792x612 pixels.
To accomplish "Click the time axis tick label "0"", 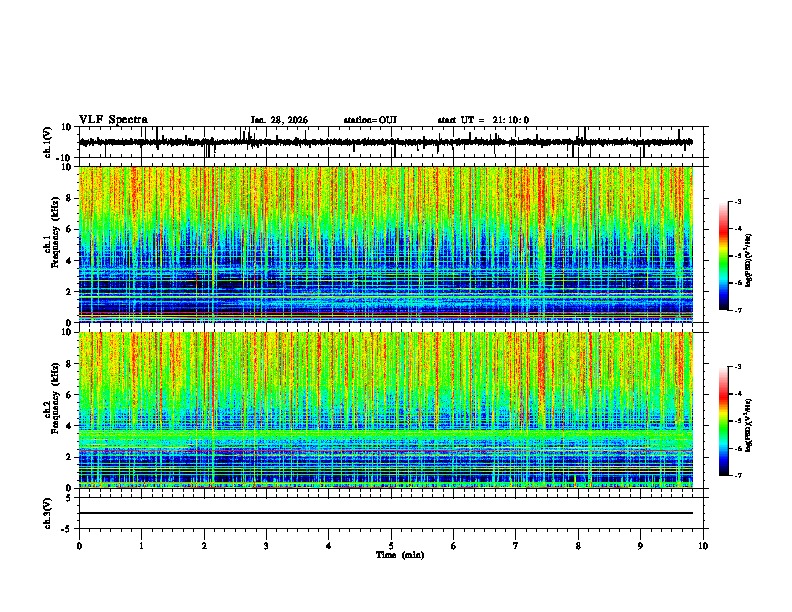I will [79, 546].
